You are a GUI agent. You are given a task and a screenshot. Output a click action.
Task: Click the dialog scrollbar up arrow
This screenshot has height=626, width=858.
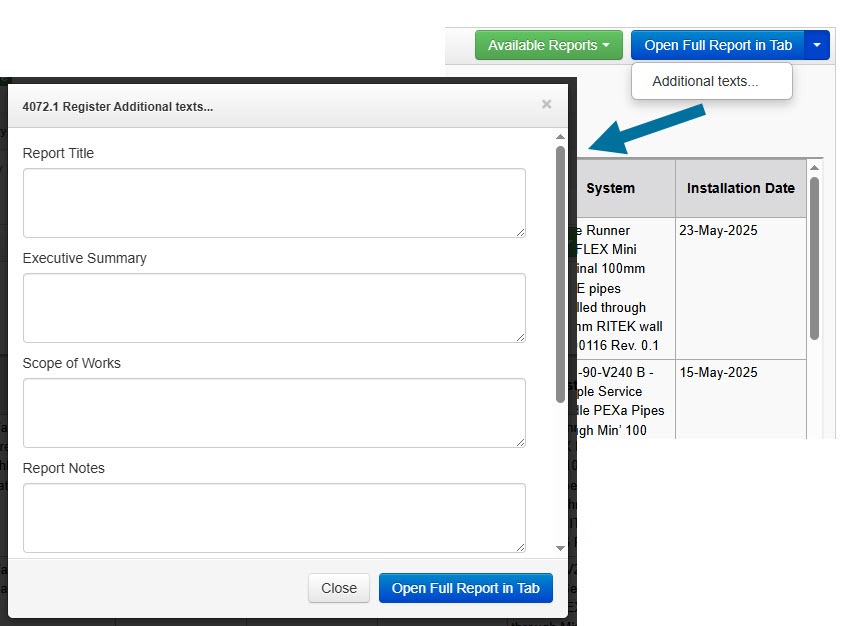pos(560,137)
